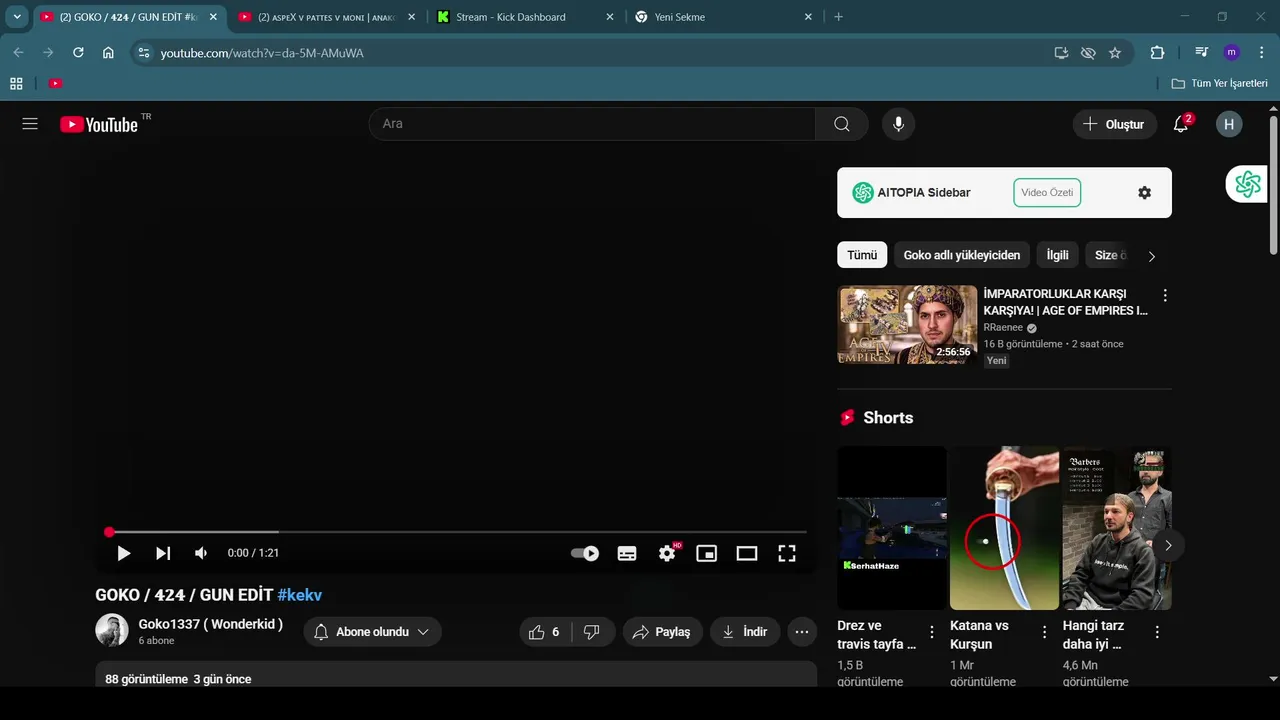1280x720 pixels.
Task: Toggle autoplay switch in player
Action: [585, 553]
